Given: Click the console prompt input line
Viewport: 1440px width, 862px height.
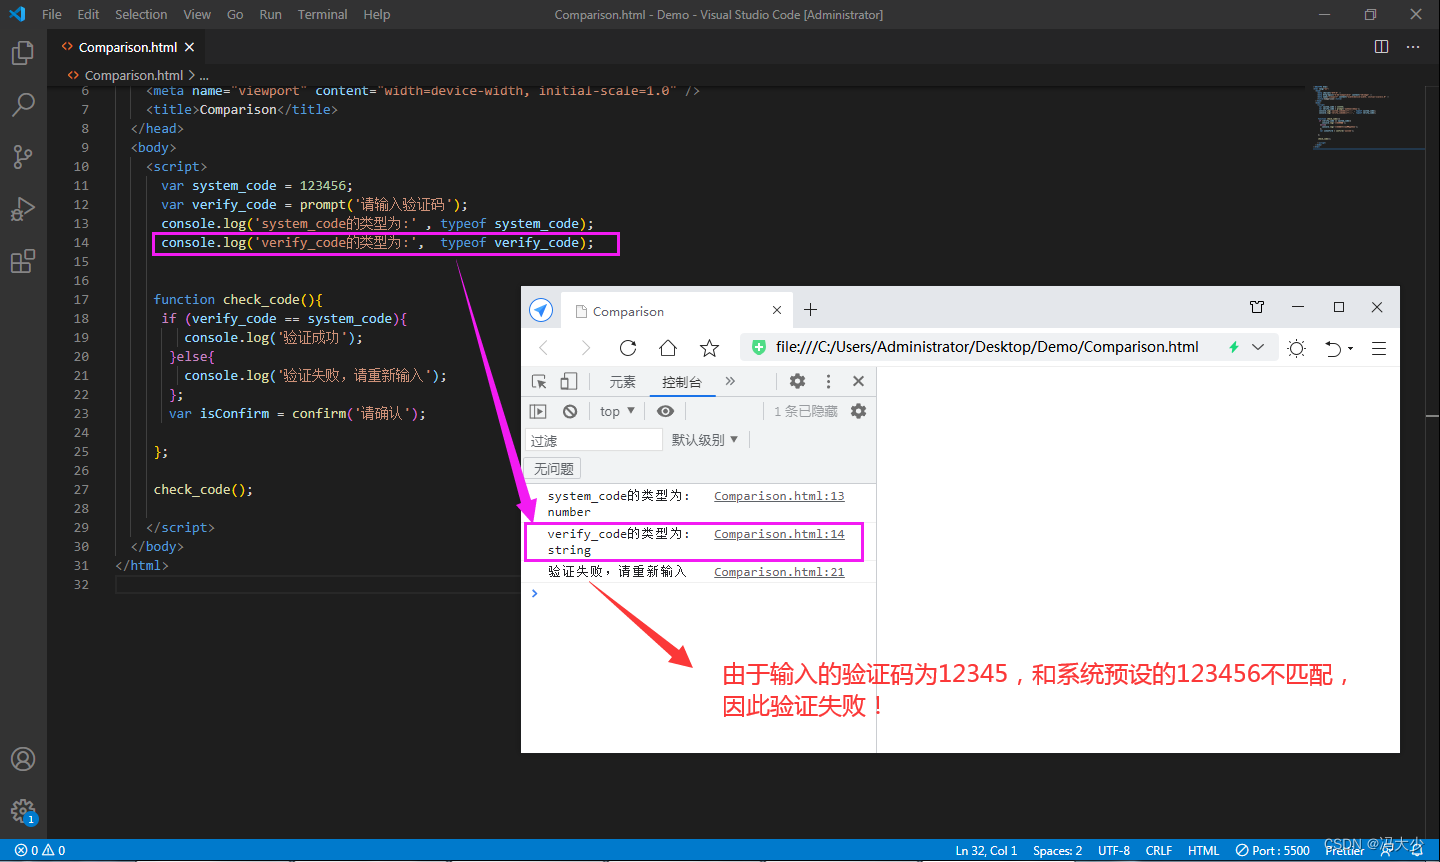Looking at the screenshot, I should pyautogui.click(x=705, y=594).
